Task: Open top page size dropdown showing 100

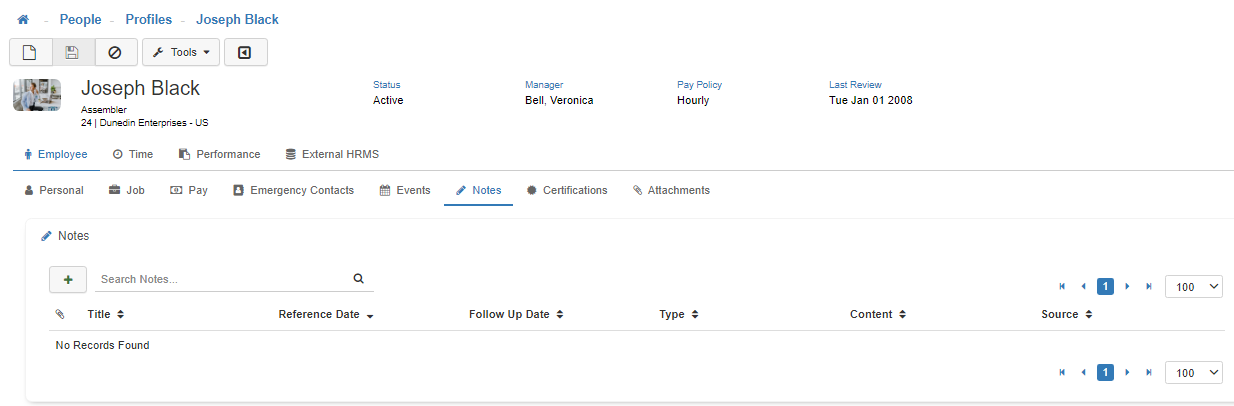Action: (x=1194, y=287)
